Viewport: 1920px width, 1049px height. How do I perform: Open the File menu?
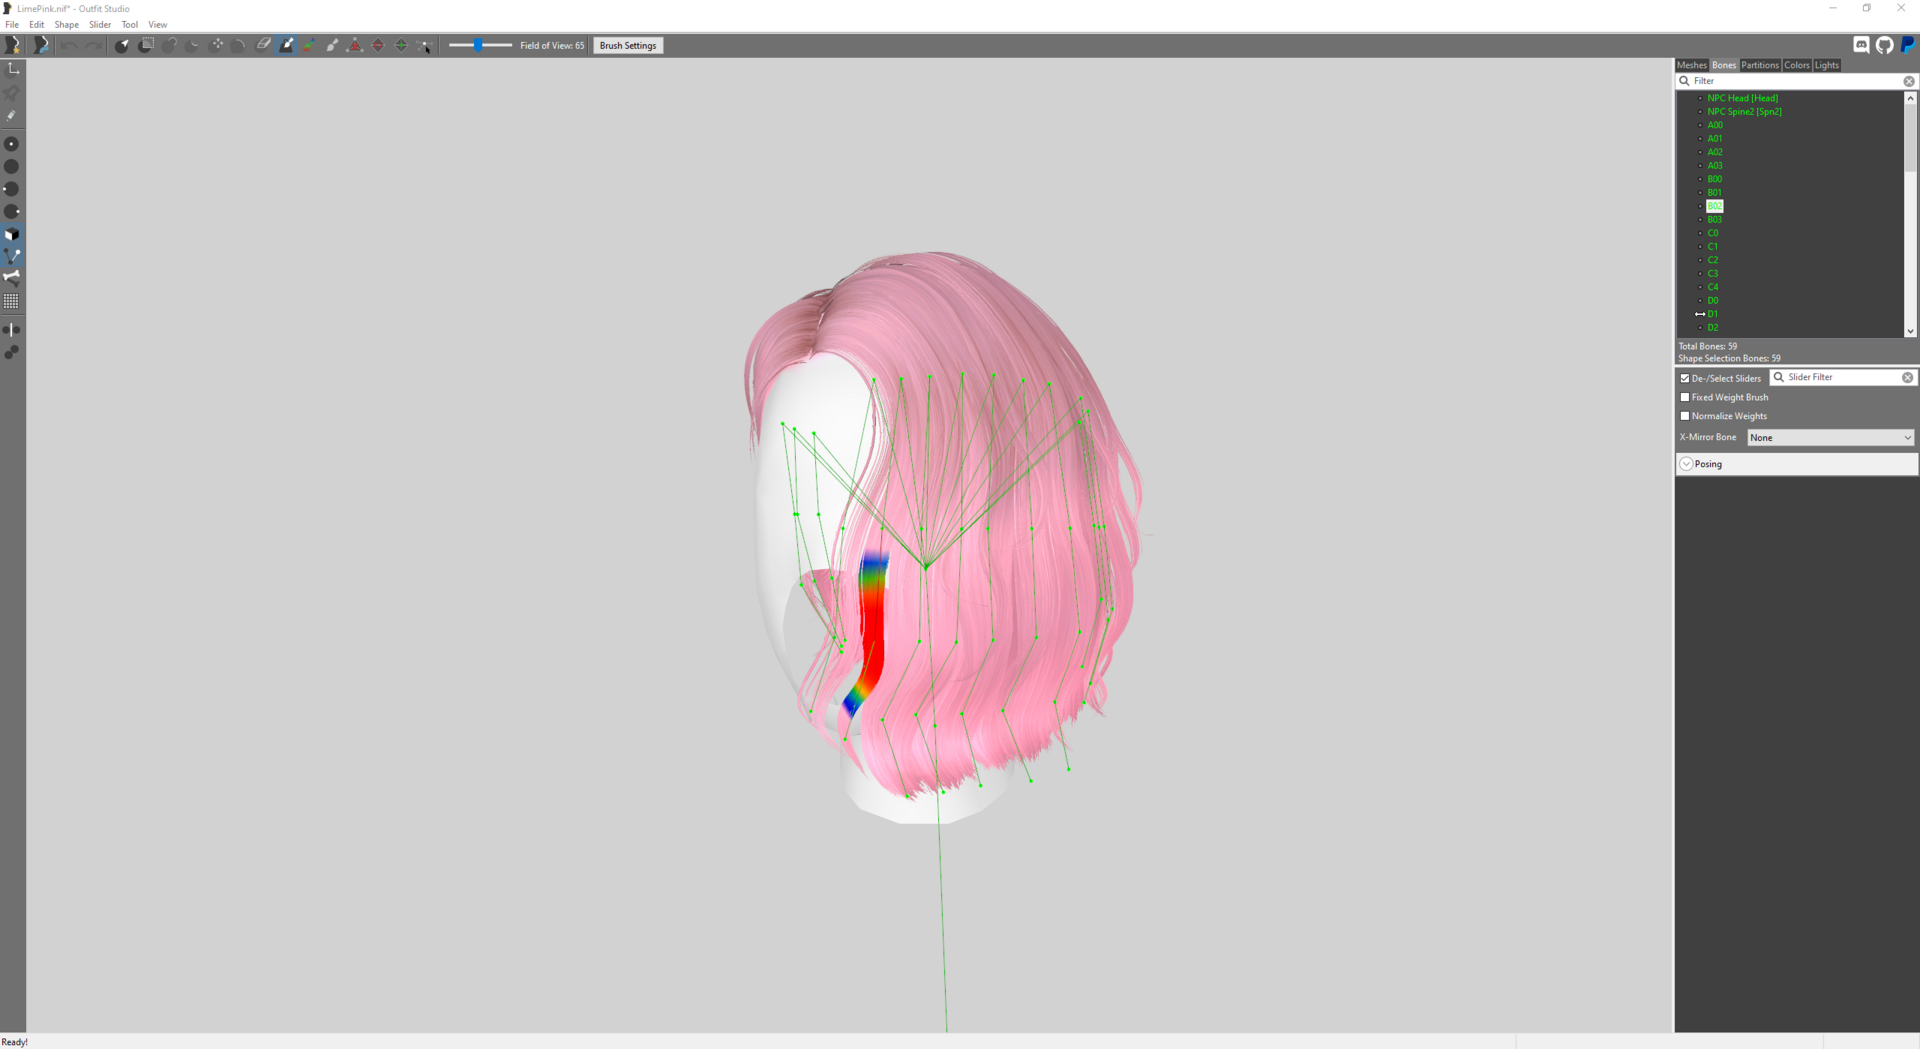click(x=12, y=24)
